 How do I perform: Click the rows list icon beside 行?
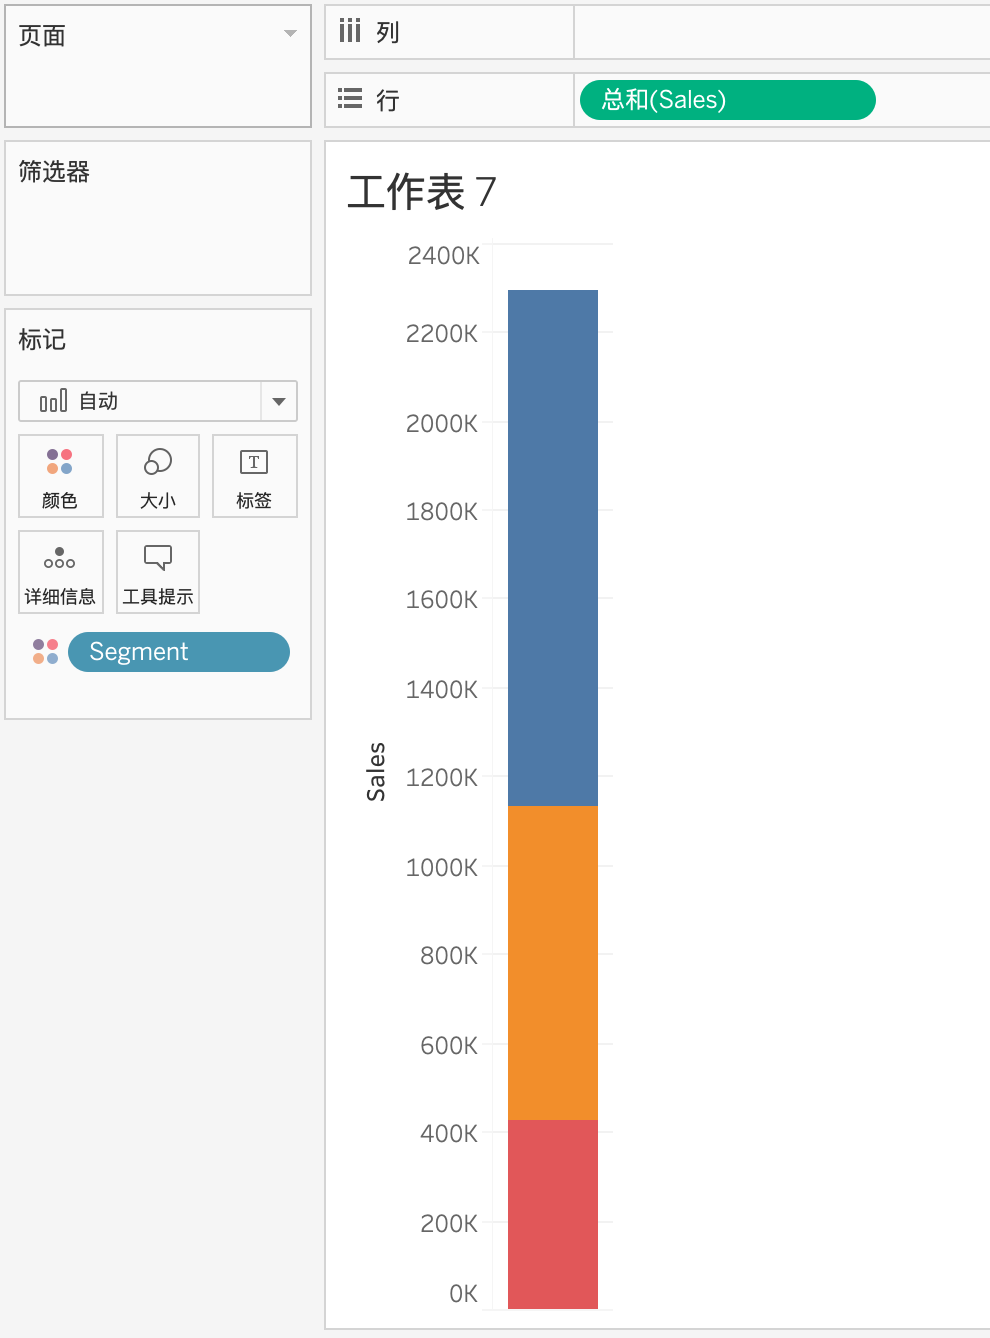[x=349, y=99]
